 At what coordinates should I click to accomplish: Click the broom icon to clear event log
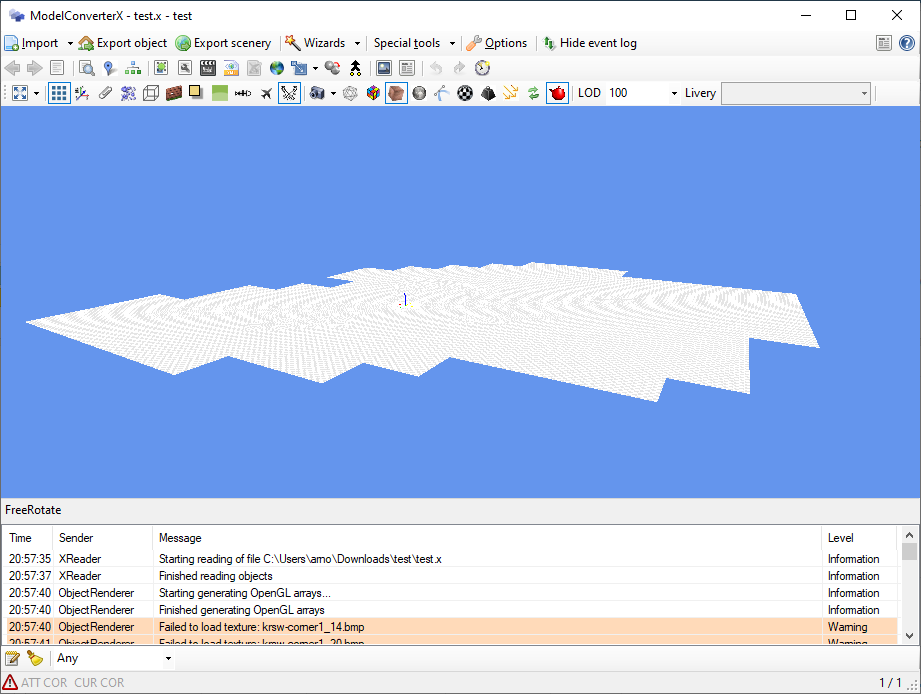[x=35, y=658]
